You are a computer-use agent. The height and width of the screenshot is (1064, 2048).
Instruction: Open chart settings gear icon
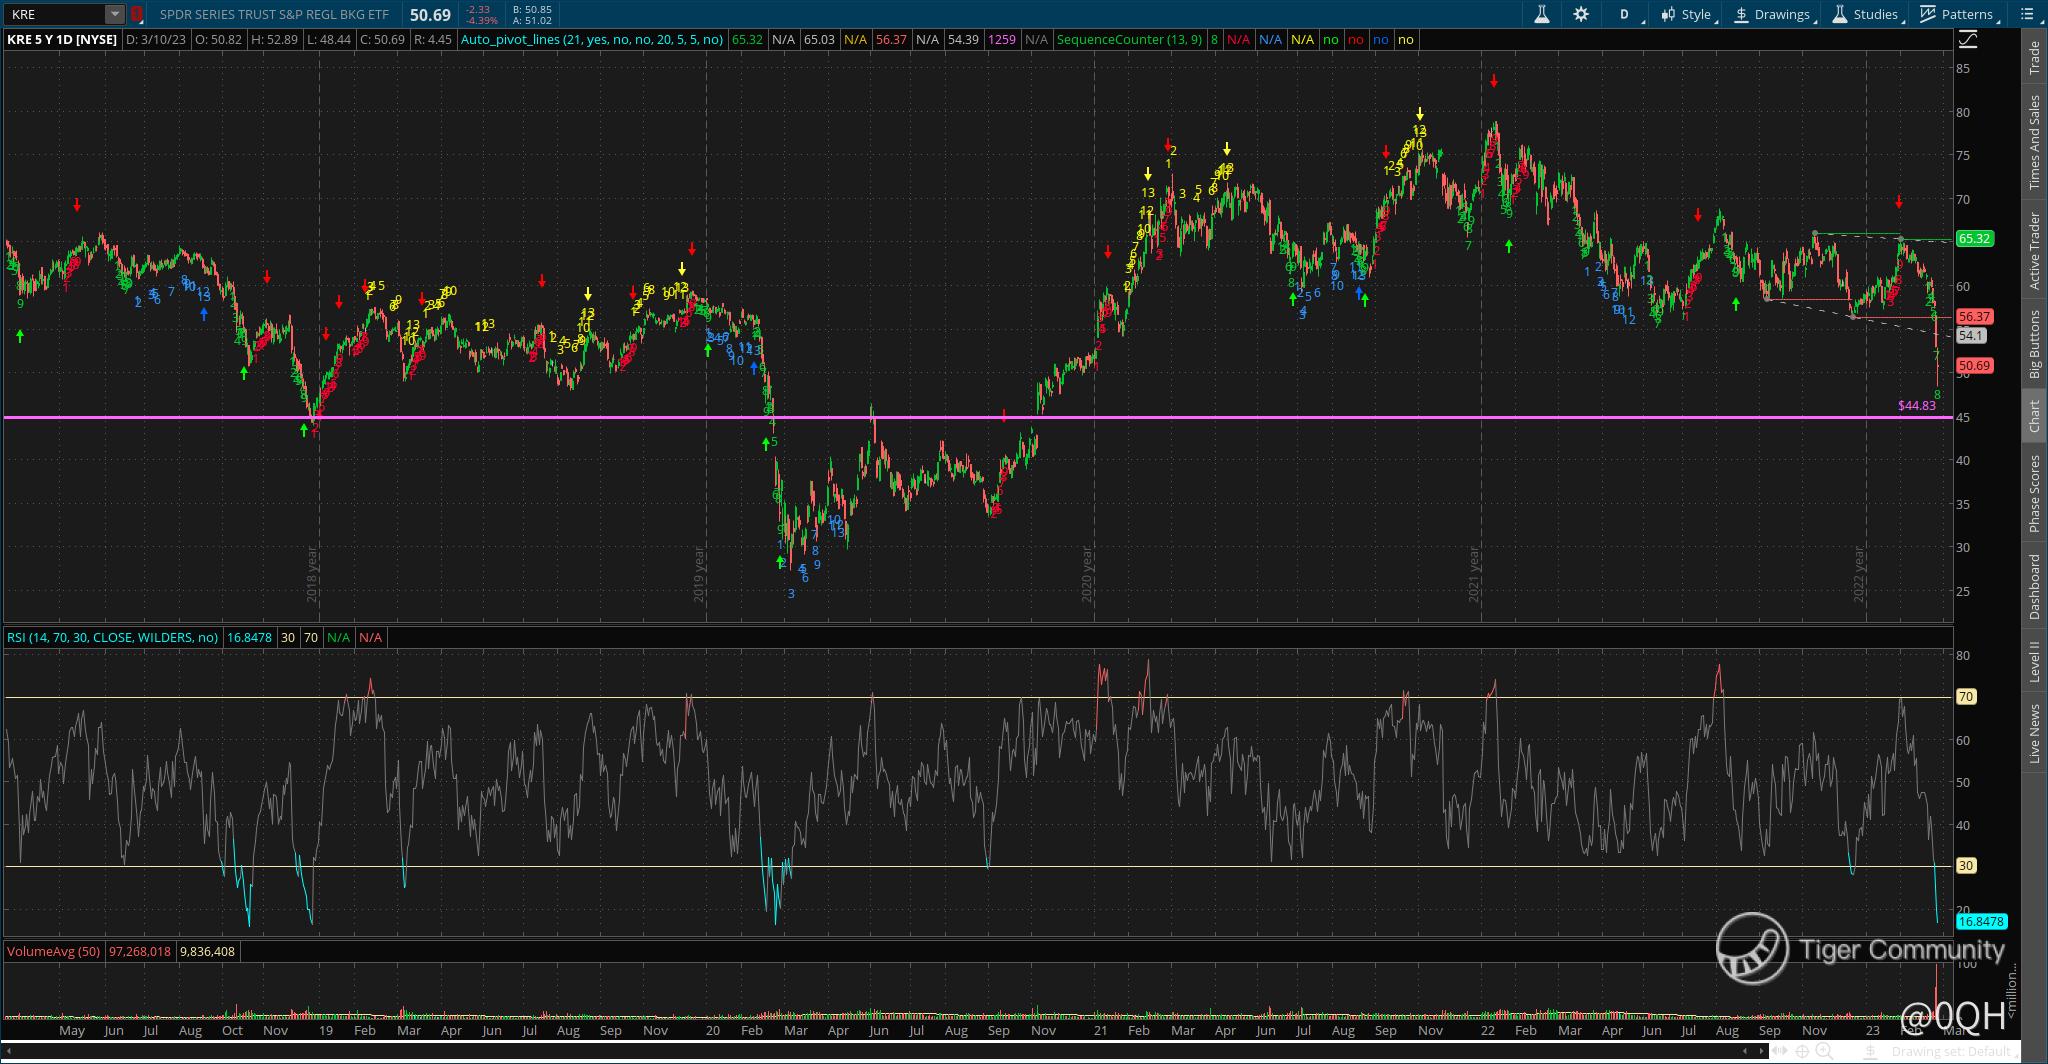coord(1581,14)
